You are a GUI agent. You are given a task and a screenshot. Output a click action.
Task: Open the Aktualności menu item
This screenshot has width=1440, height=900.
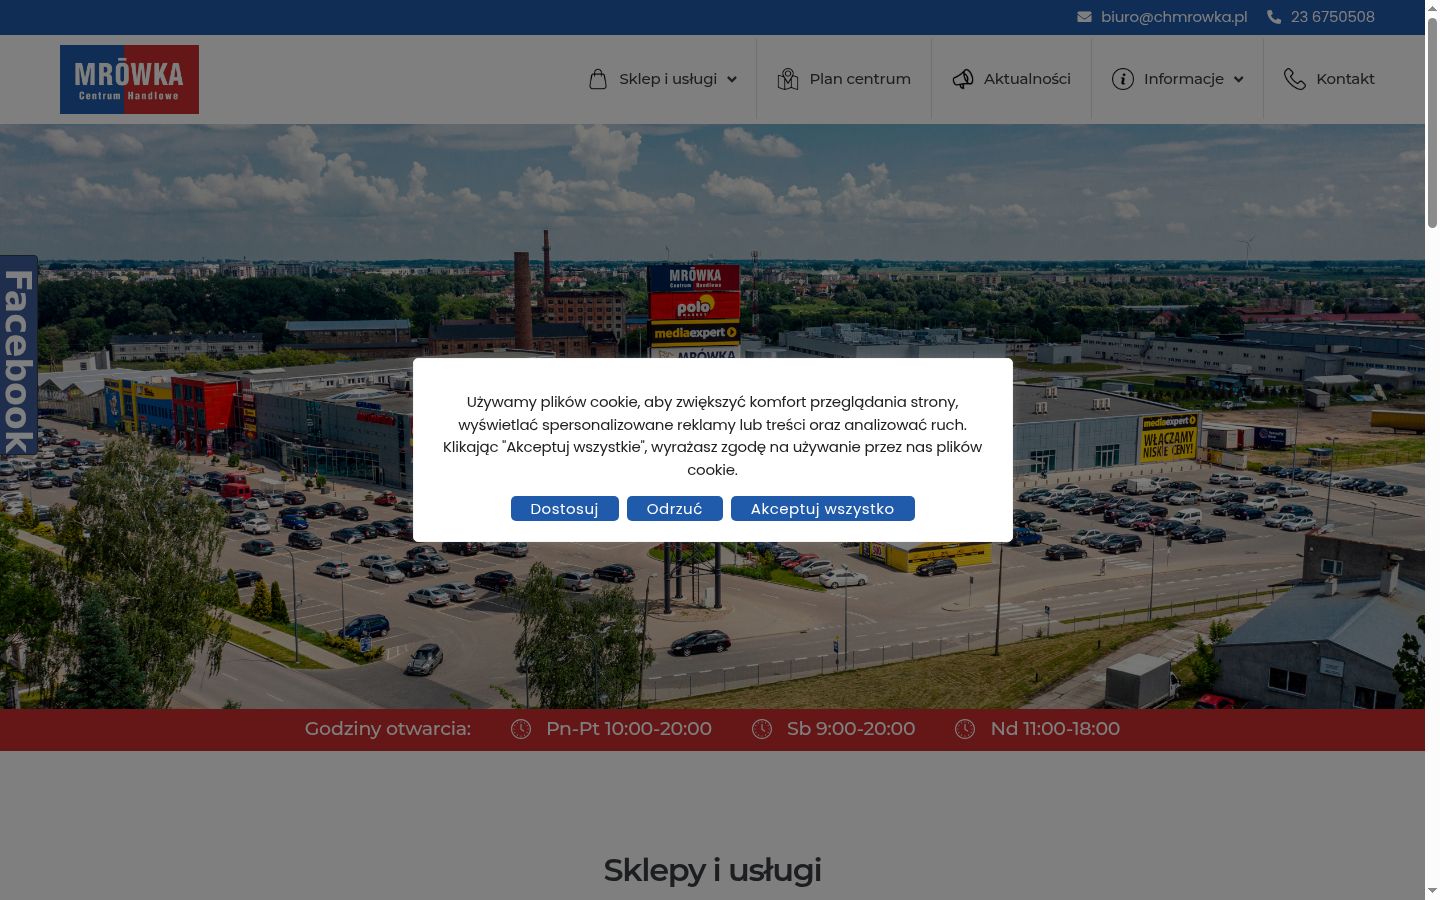1027,79
